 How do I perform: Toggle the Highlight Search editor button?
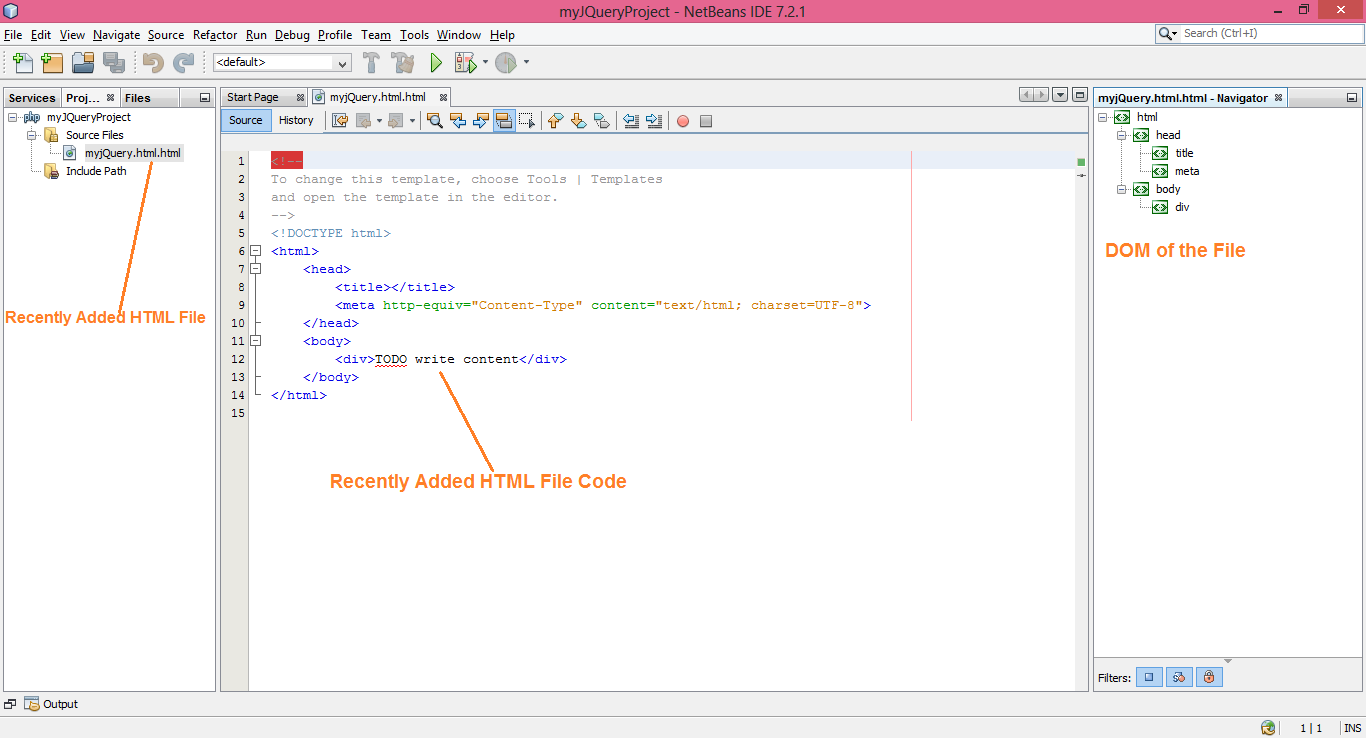pos(504,121)
